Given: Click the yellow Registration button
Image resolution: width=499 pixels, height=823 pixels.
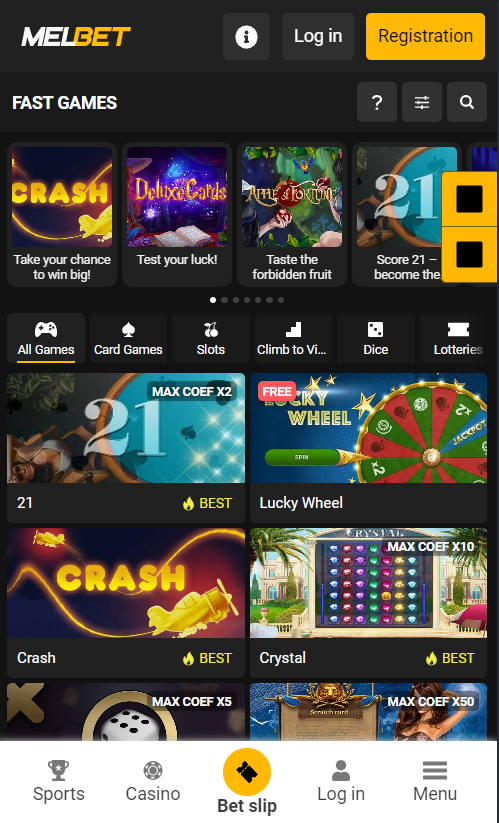Looking at the screenshot, I should click(425, 36).
